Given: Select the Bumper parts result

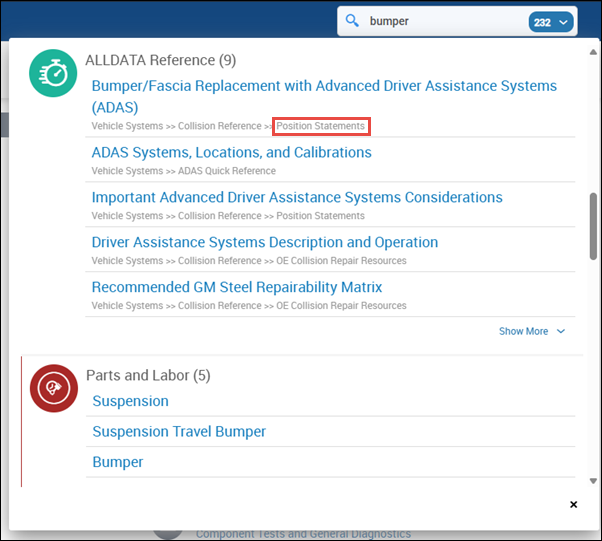Looking at the screenshot, I should point(117,462).
